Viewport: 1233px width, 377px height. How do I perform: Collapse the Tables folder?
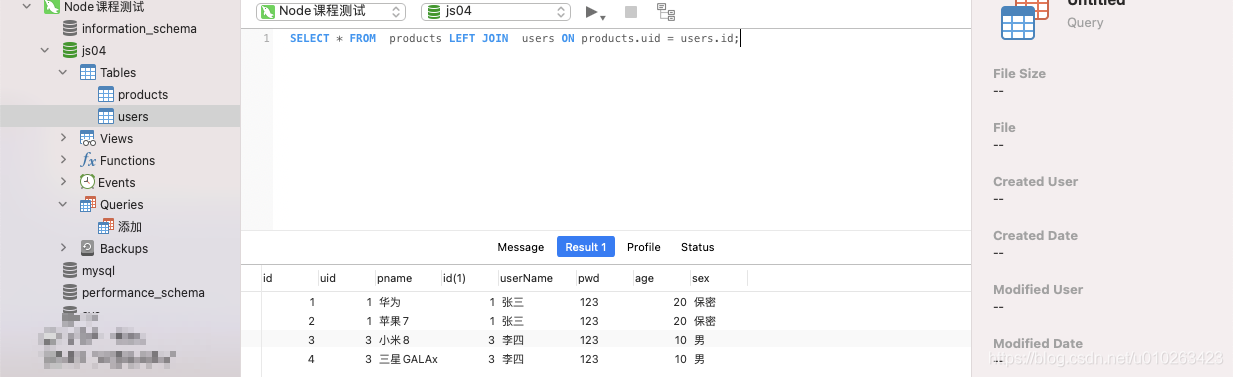(64, 73)
